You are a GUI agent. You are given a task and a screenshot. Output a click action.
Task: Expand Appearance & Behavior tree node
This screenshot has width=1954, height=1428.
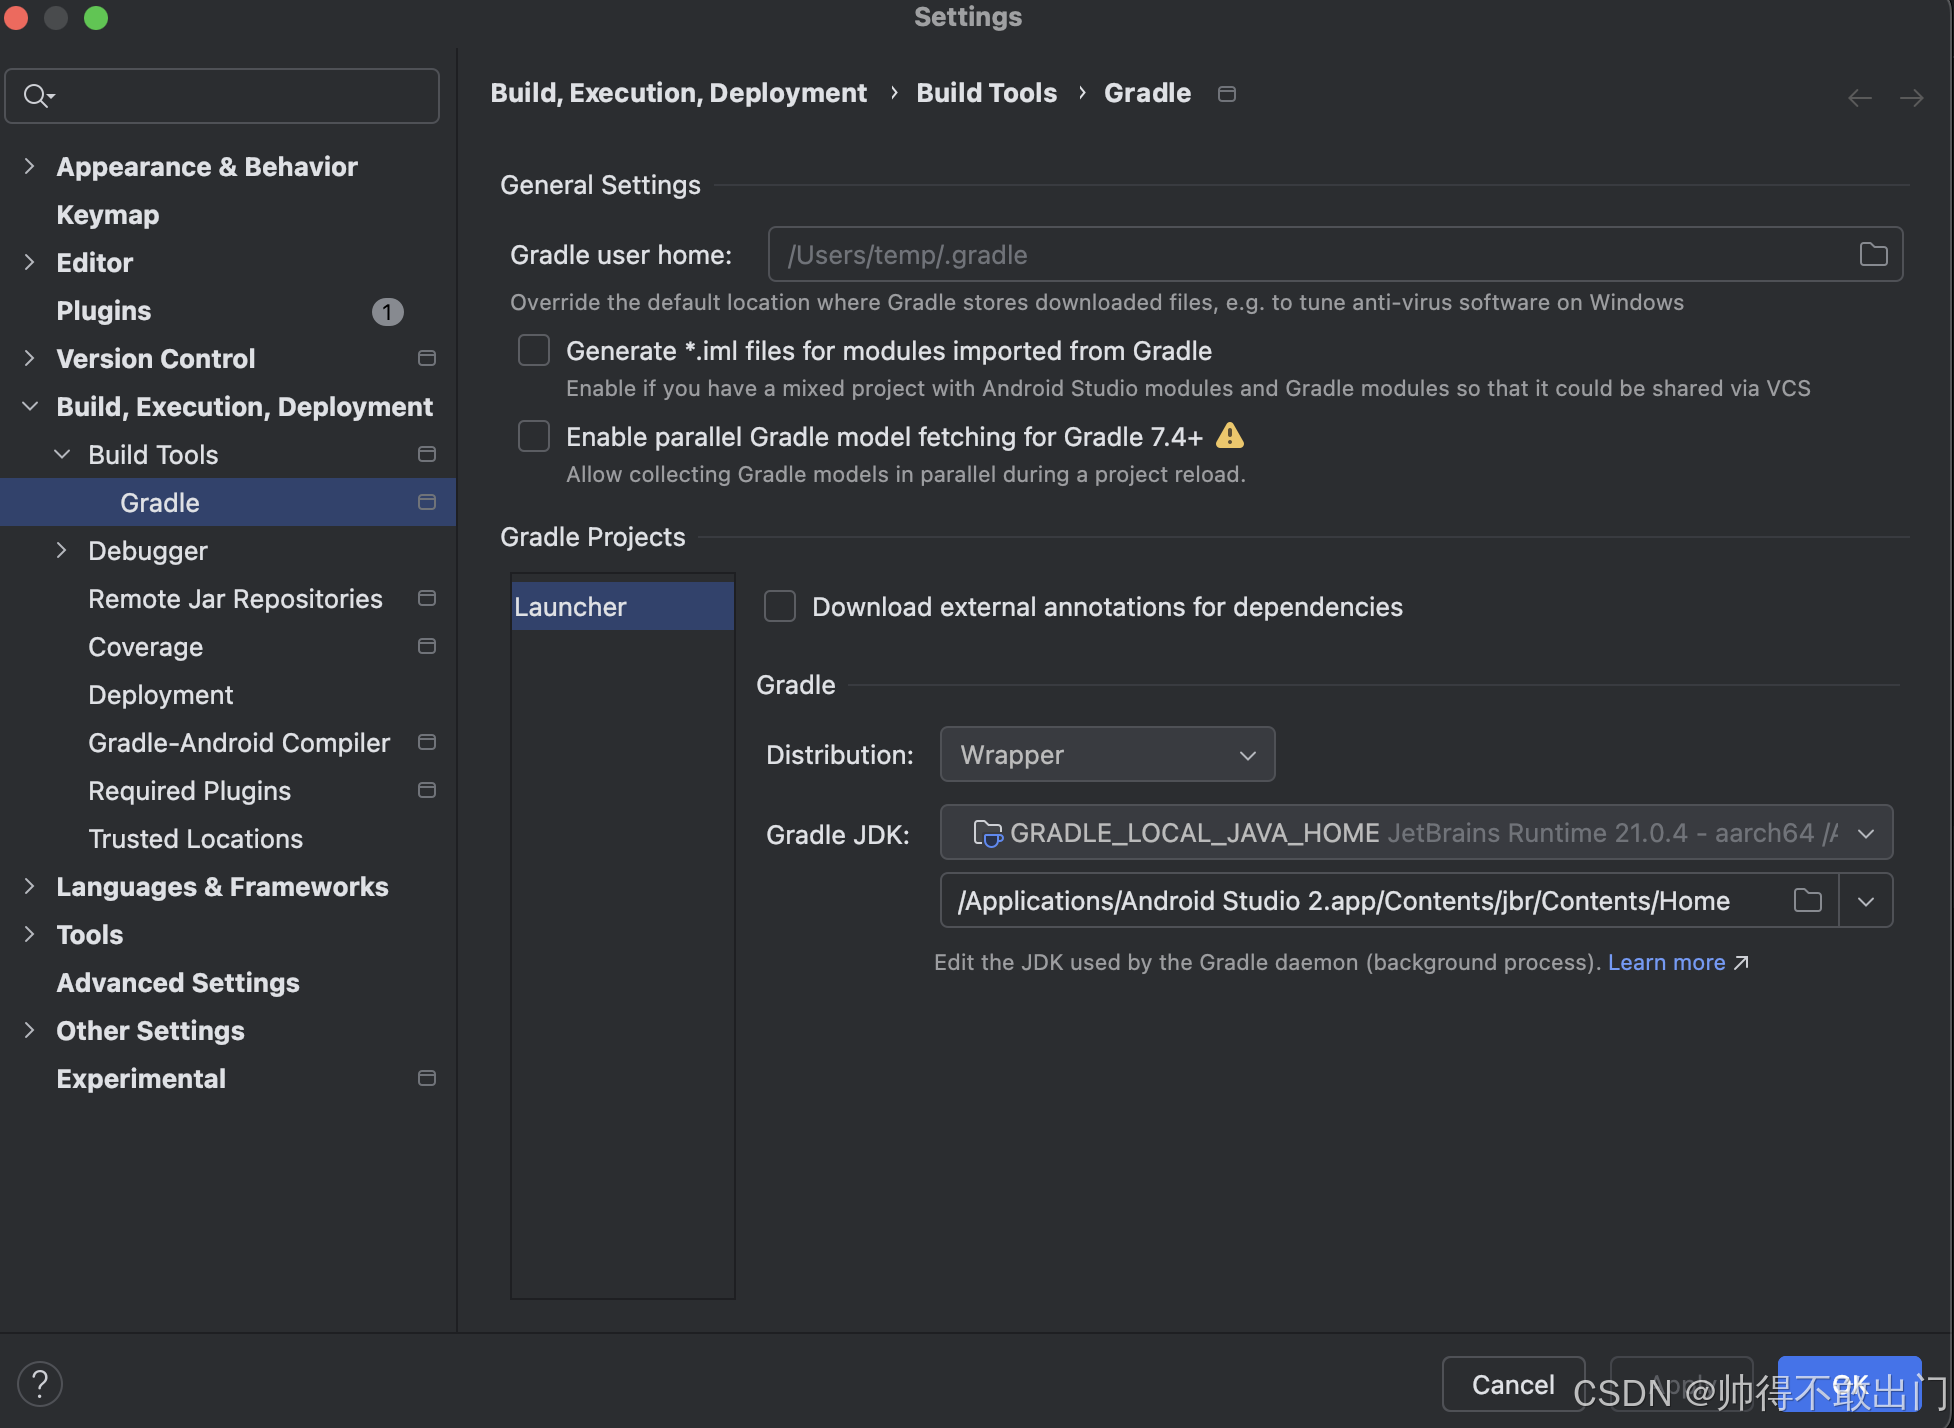pos(29,167)
